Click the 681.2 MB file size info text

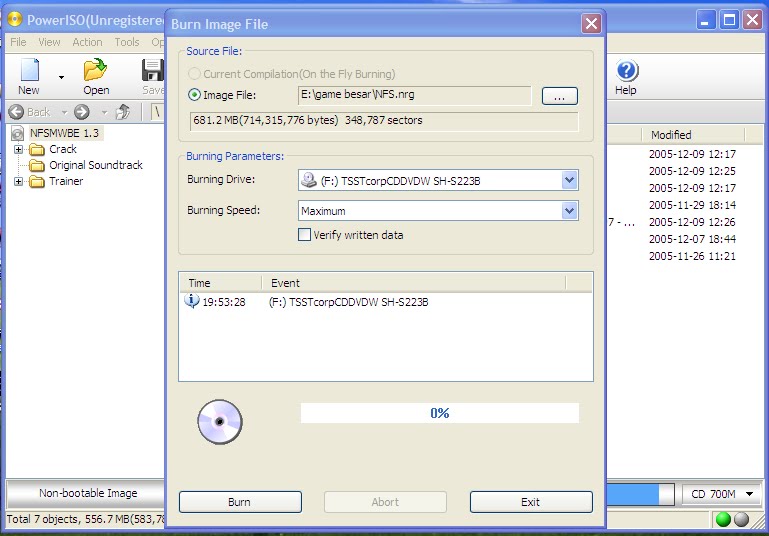[x=308, y=121]
